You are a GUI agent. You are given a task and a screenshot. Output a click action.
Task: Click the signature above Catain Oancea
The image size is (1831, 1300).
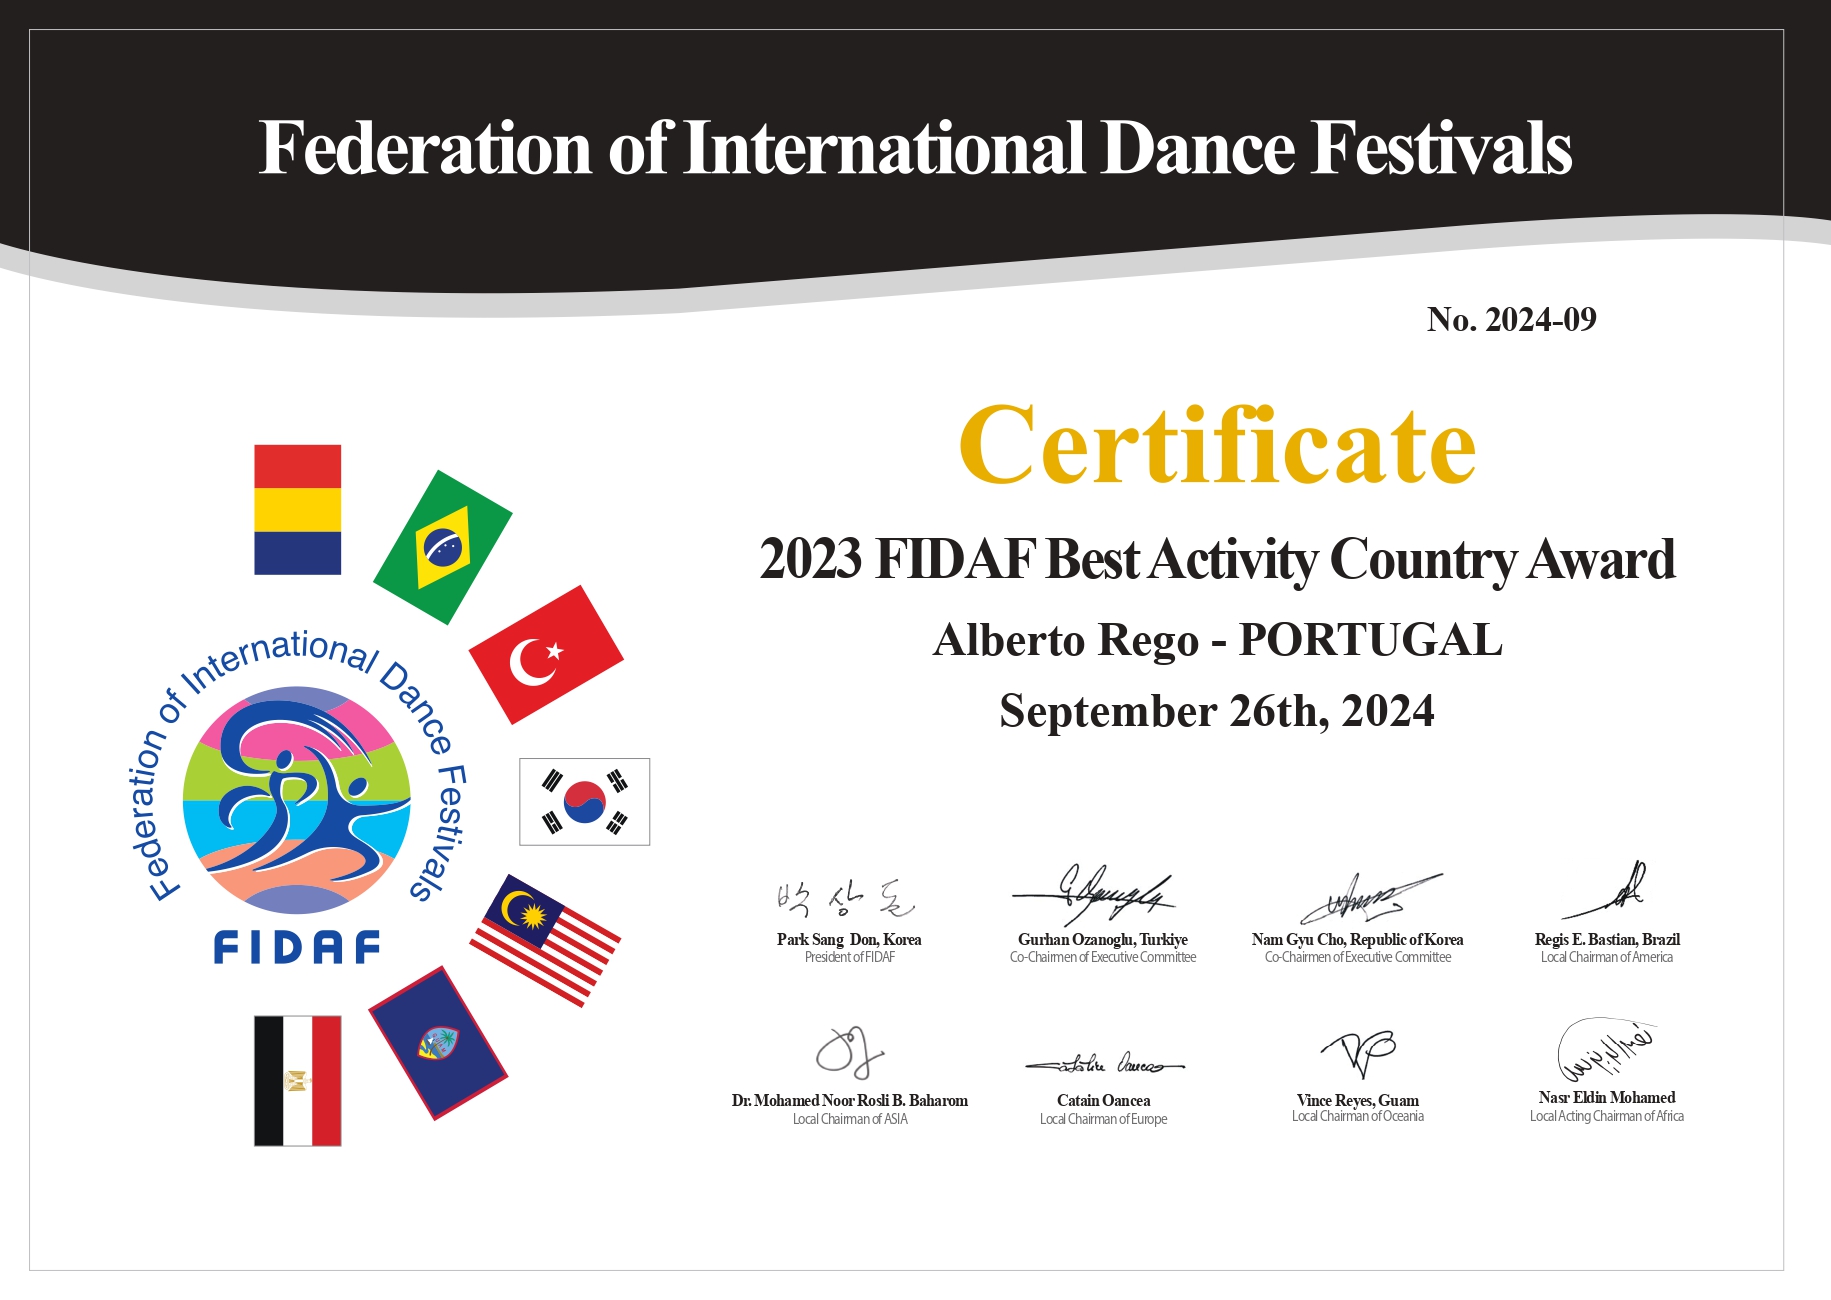tap(1105, 1064)
